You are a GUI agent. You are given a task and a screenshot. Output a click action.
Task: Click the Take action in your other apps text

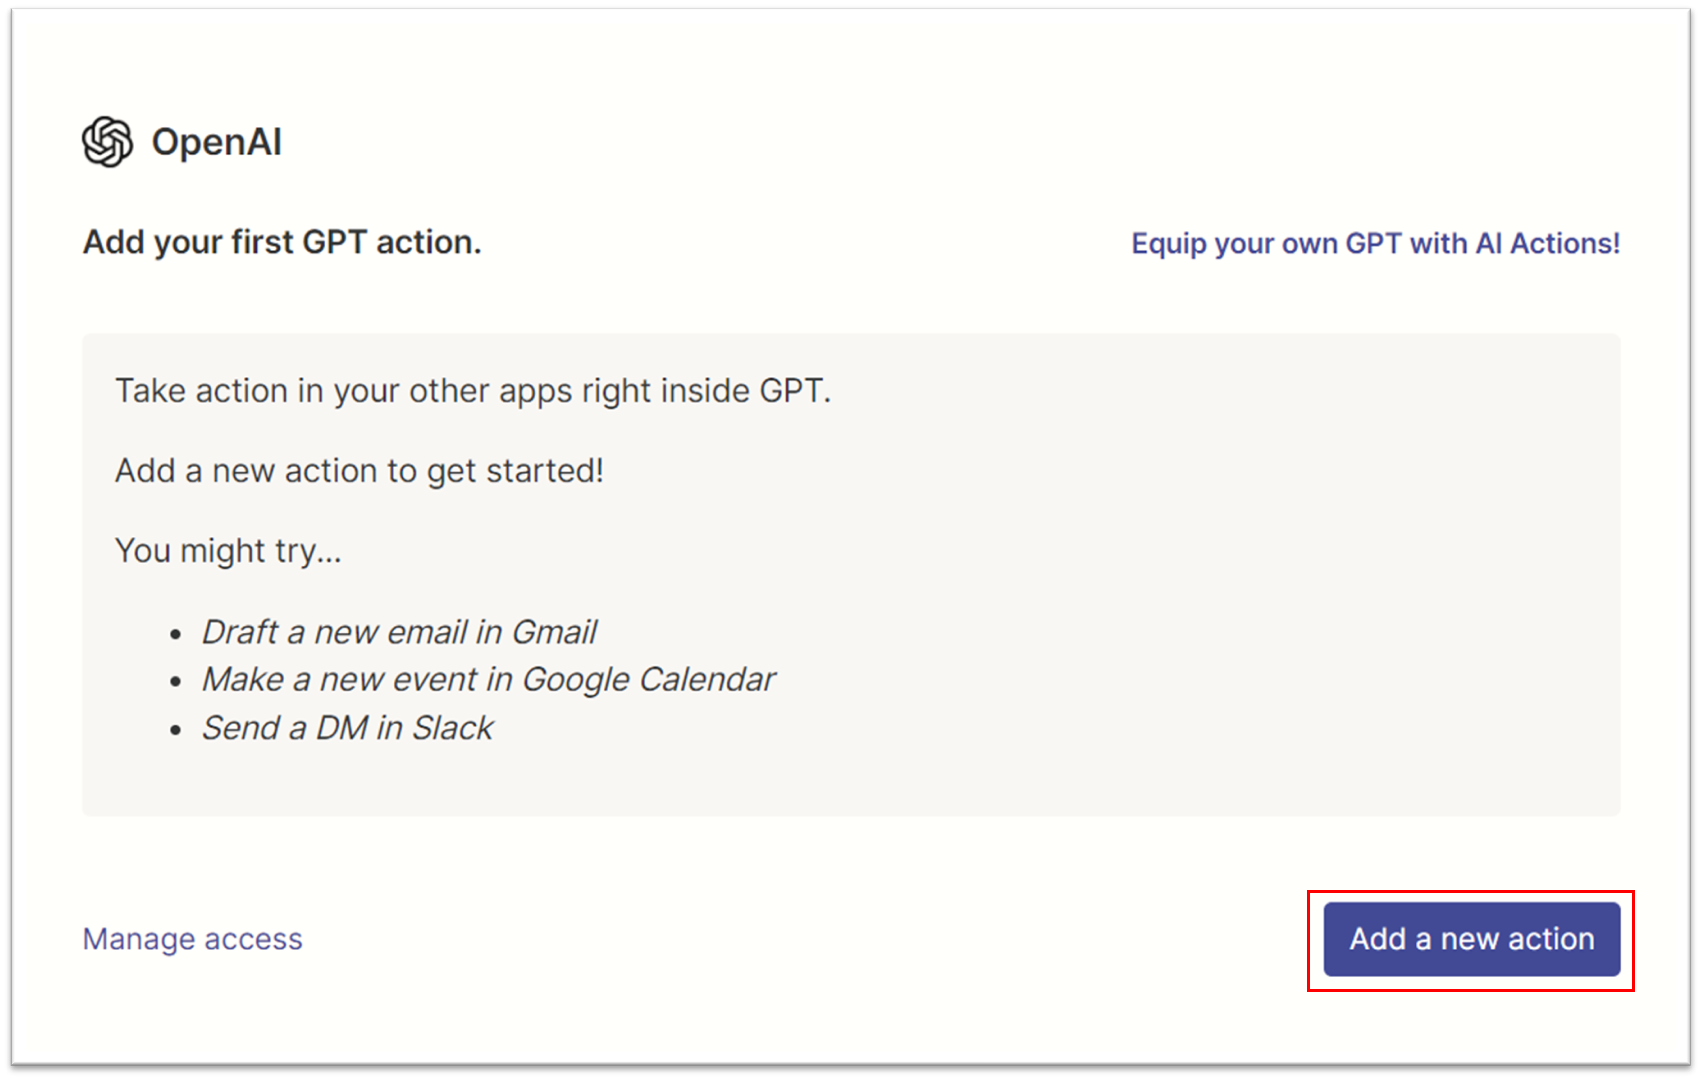[x=473, y=391]
